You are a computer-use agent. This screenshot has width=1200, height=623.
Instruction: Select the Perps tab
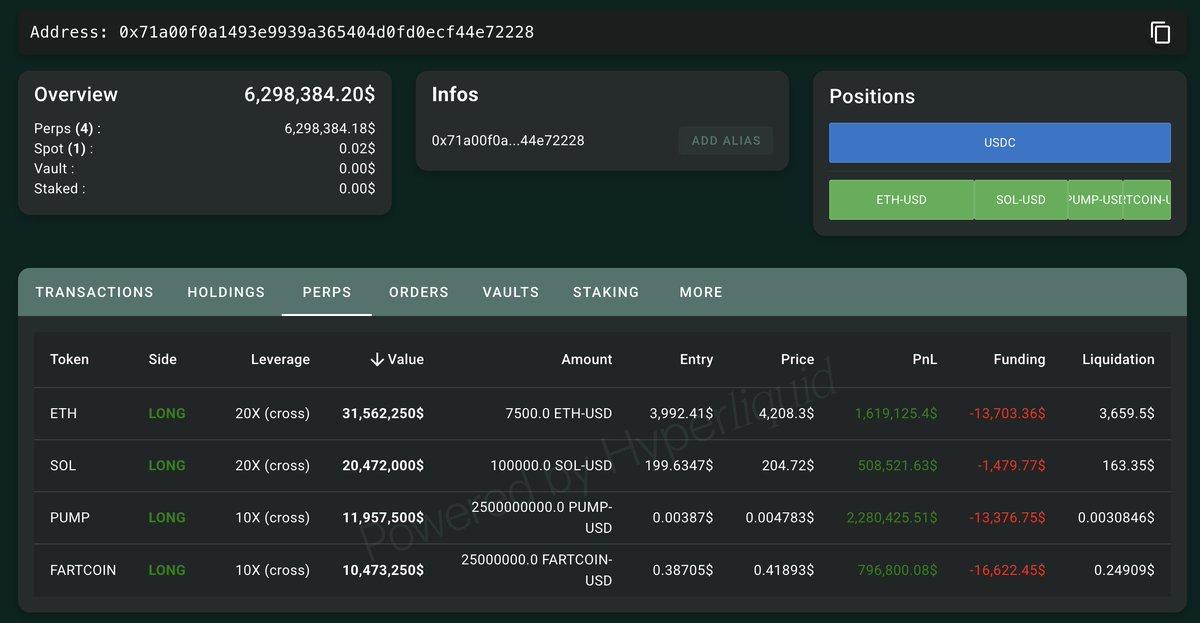[327, 292]
